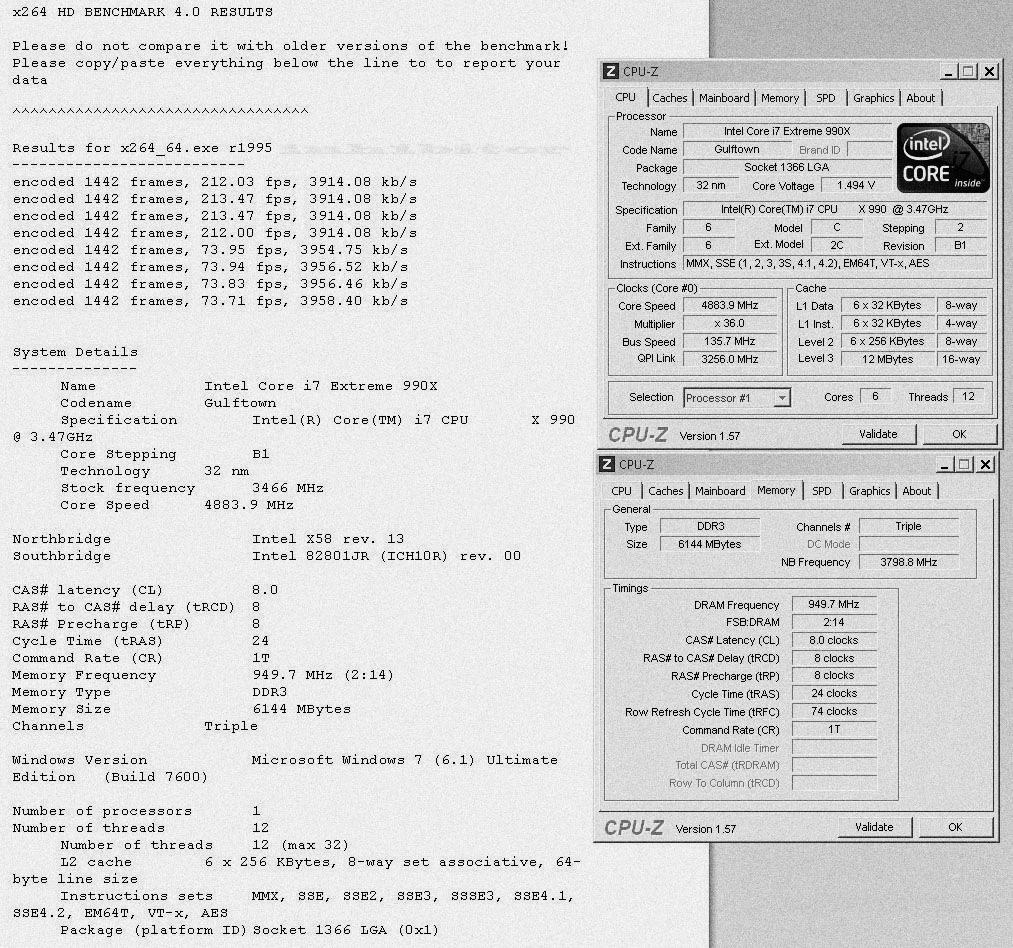Click the result line with 212.03 fps

click(x=214, y=182)
